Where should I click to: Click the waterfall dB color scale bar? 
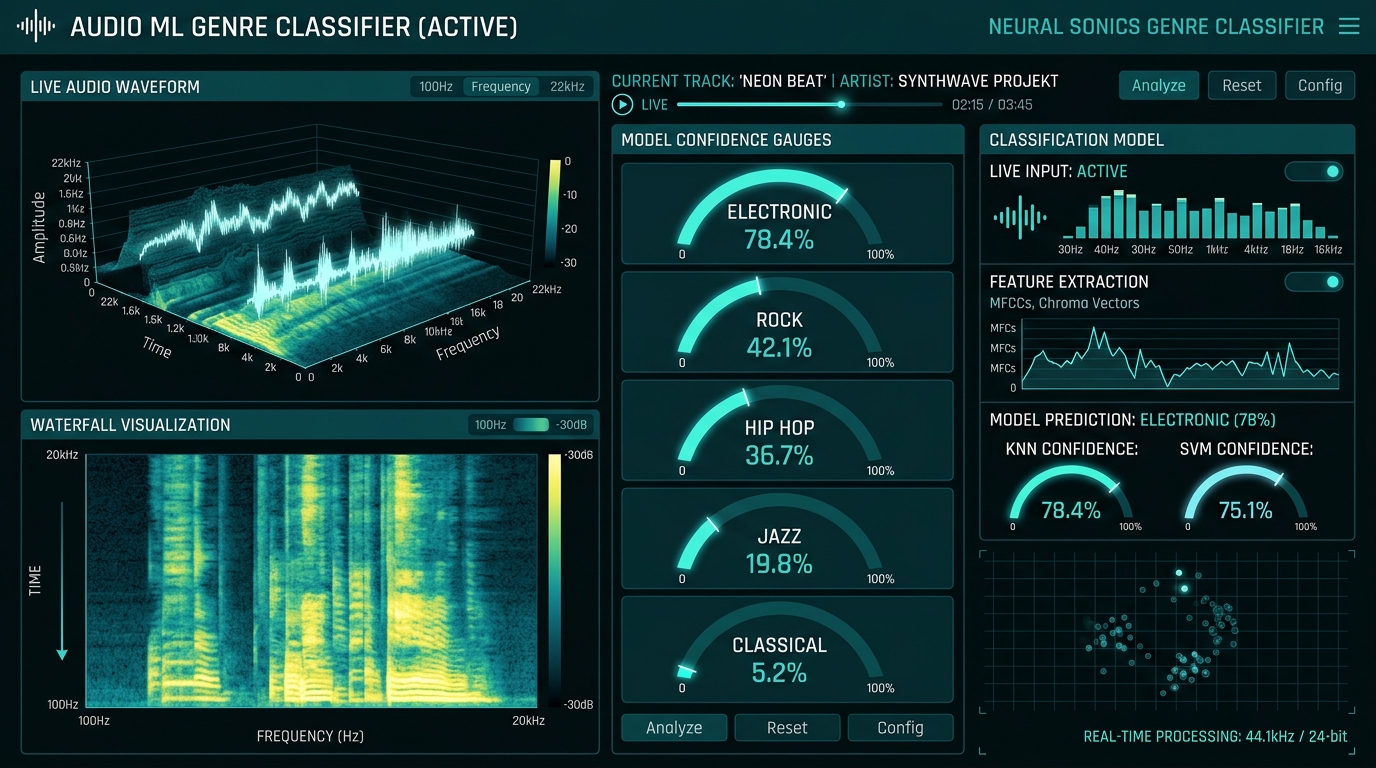pos(554,580)
